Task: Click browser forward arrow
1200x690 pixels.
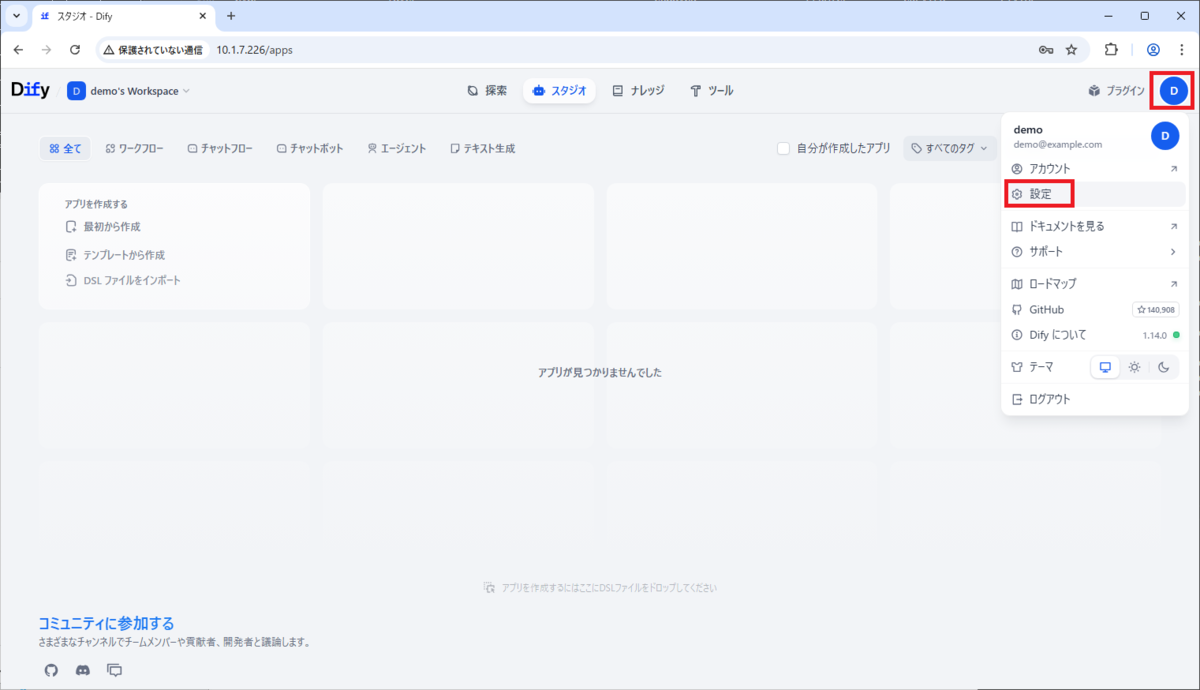Action: coord(46,49)
